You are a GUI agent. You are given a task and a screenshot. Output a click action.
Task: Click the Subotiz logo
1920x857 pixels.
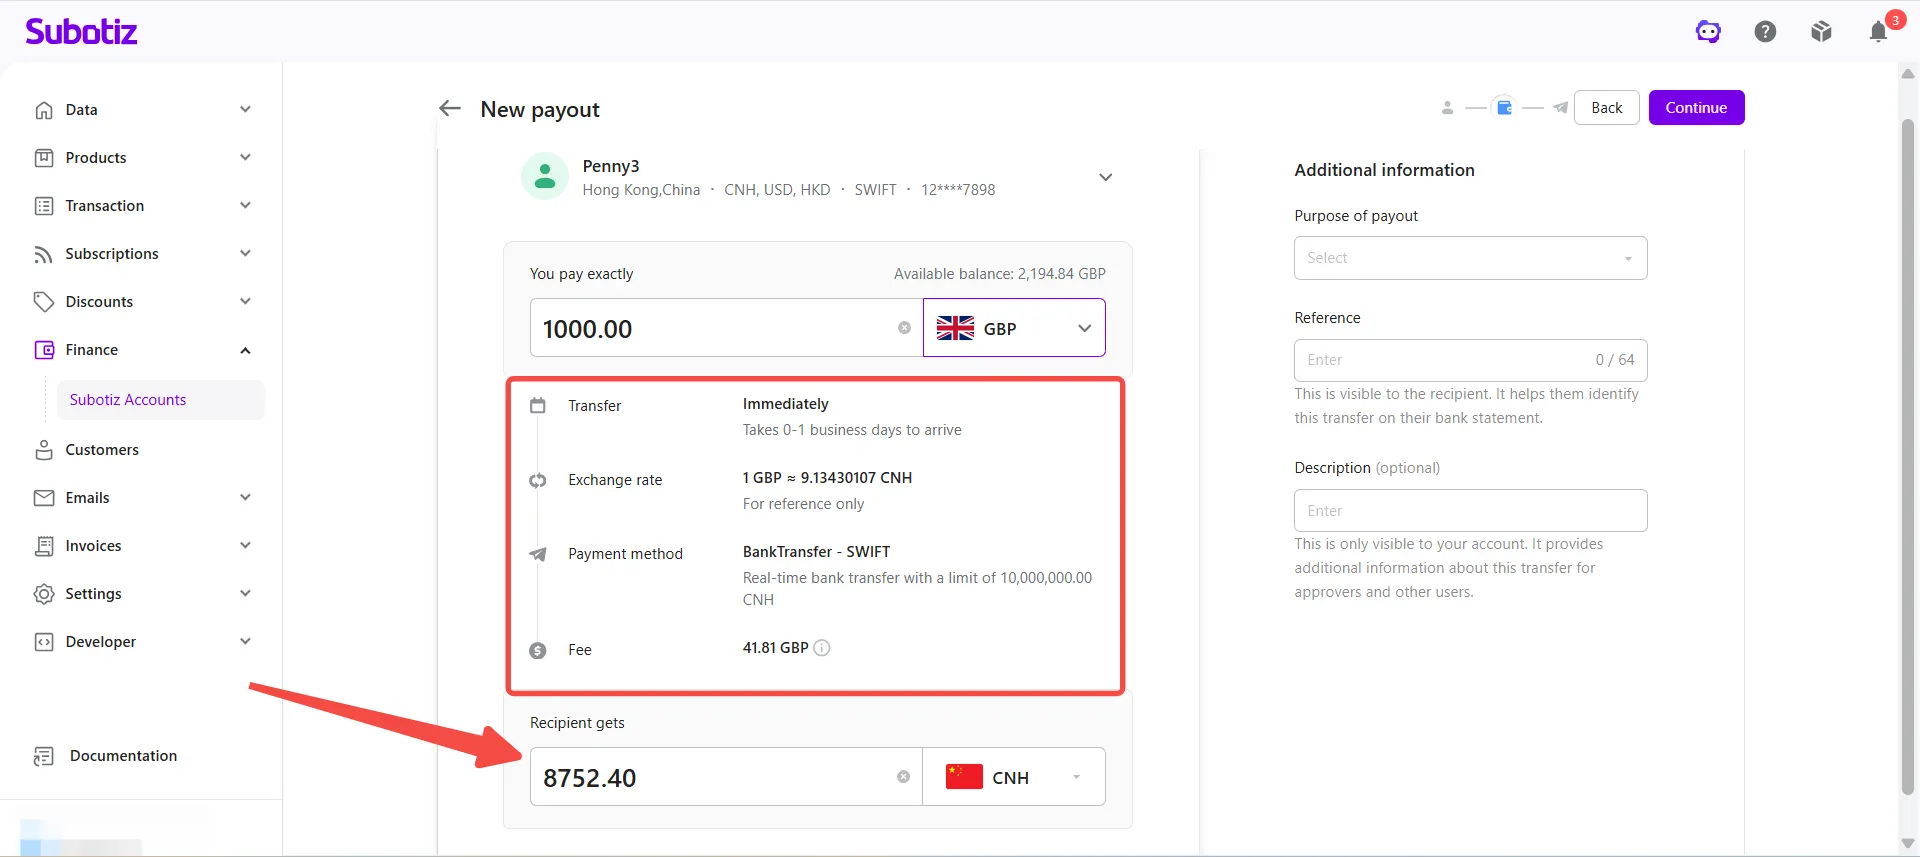(x=81, y=32)
